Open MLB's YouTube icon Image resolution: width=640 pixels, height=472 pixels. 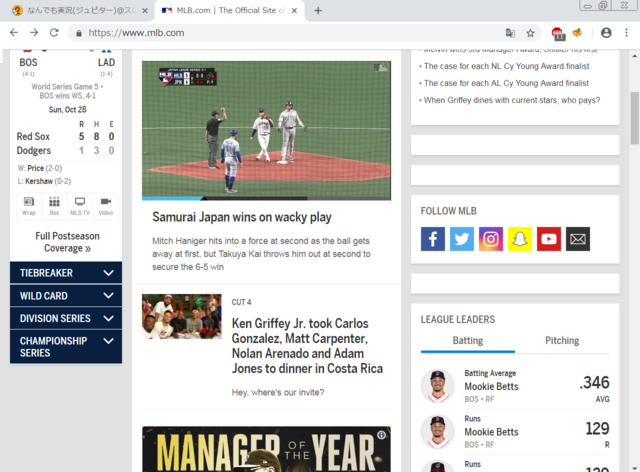click(549, 239)
